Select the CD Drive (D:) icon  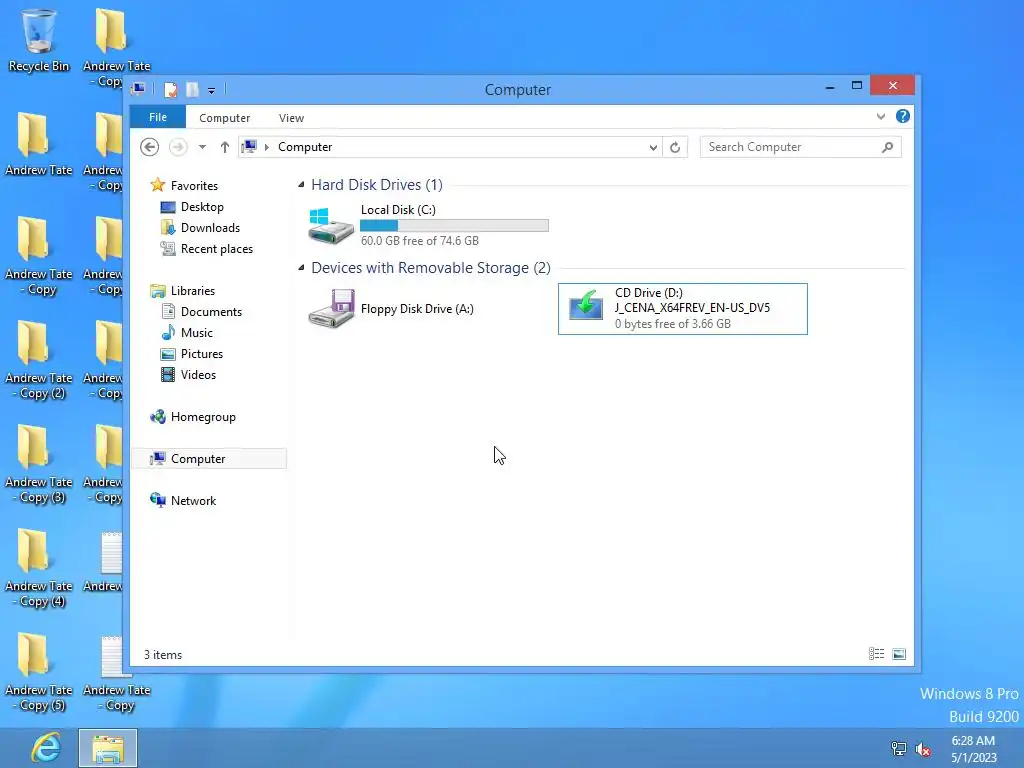(x=585, y=305)
